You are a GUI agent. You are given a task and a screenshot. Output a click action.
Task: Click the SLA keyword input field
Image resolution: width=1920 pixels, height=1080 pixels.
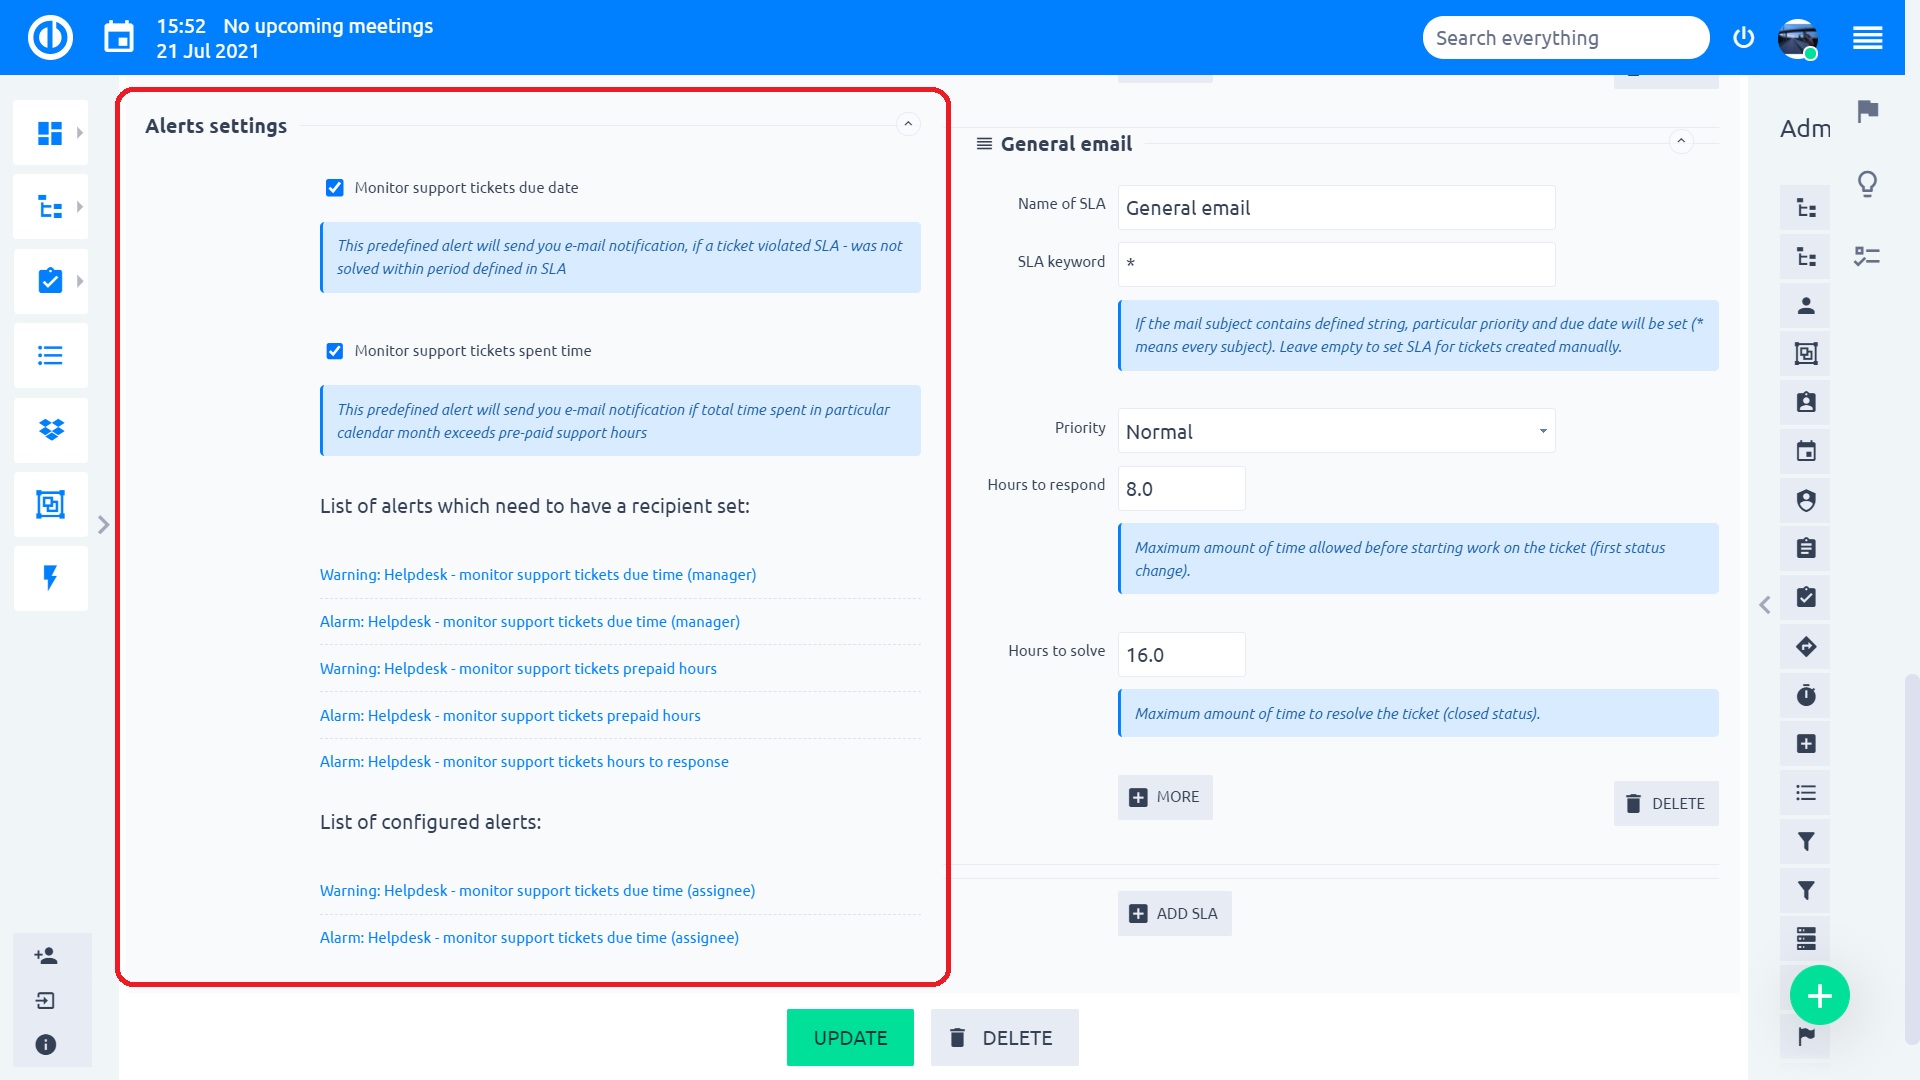tap(1336, 264)
